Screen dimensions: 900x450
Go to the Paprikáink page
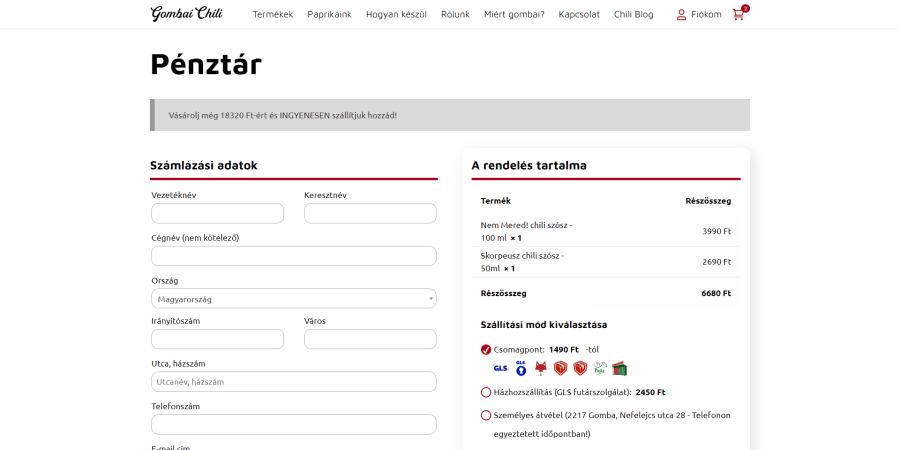point(329,14)
